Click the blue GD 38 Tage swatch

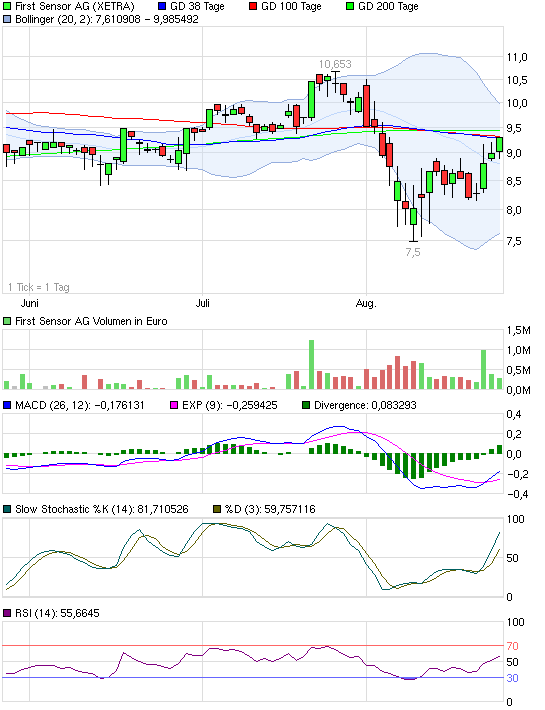tap(162, 6)
